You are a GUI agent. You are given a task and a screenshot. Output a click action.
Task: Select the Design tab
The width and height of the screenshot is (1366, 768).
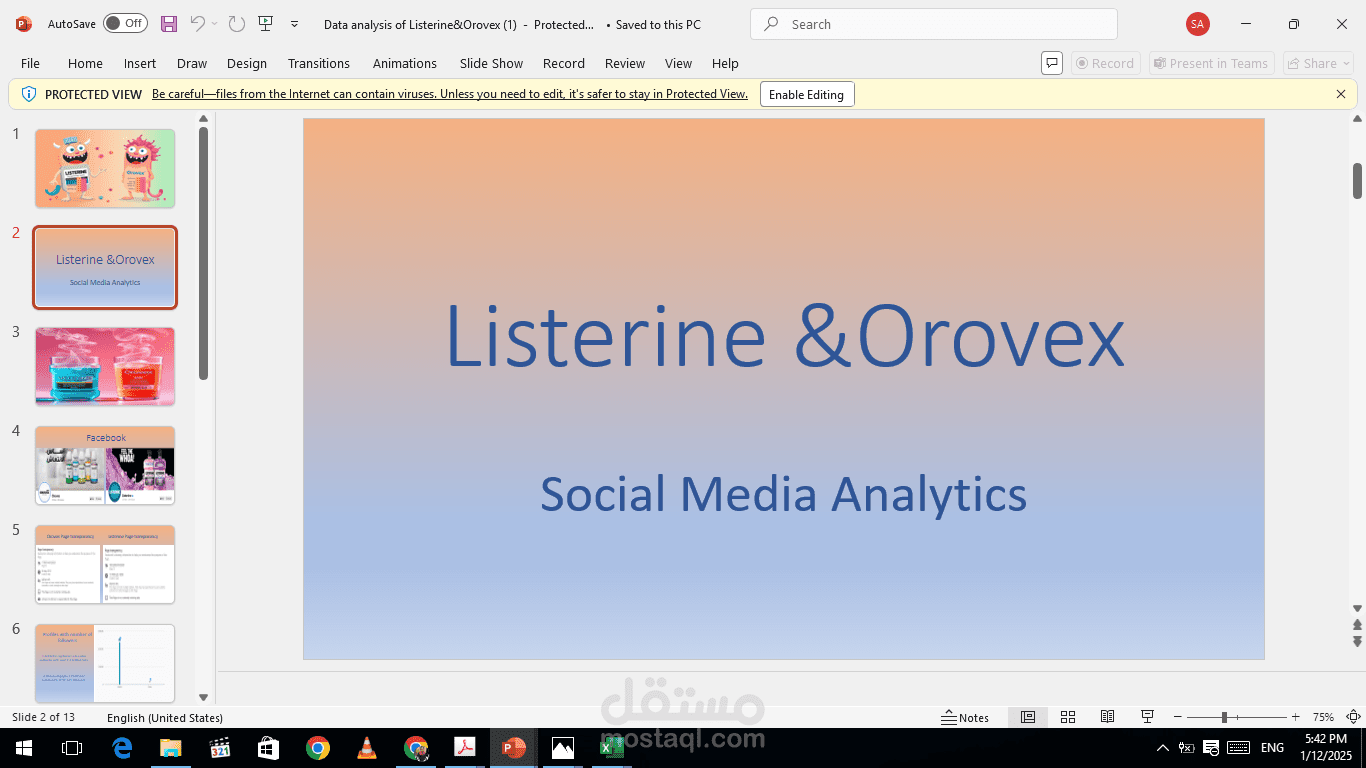247,63
